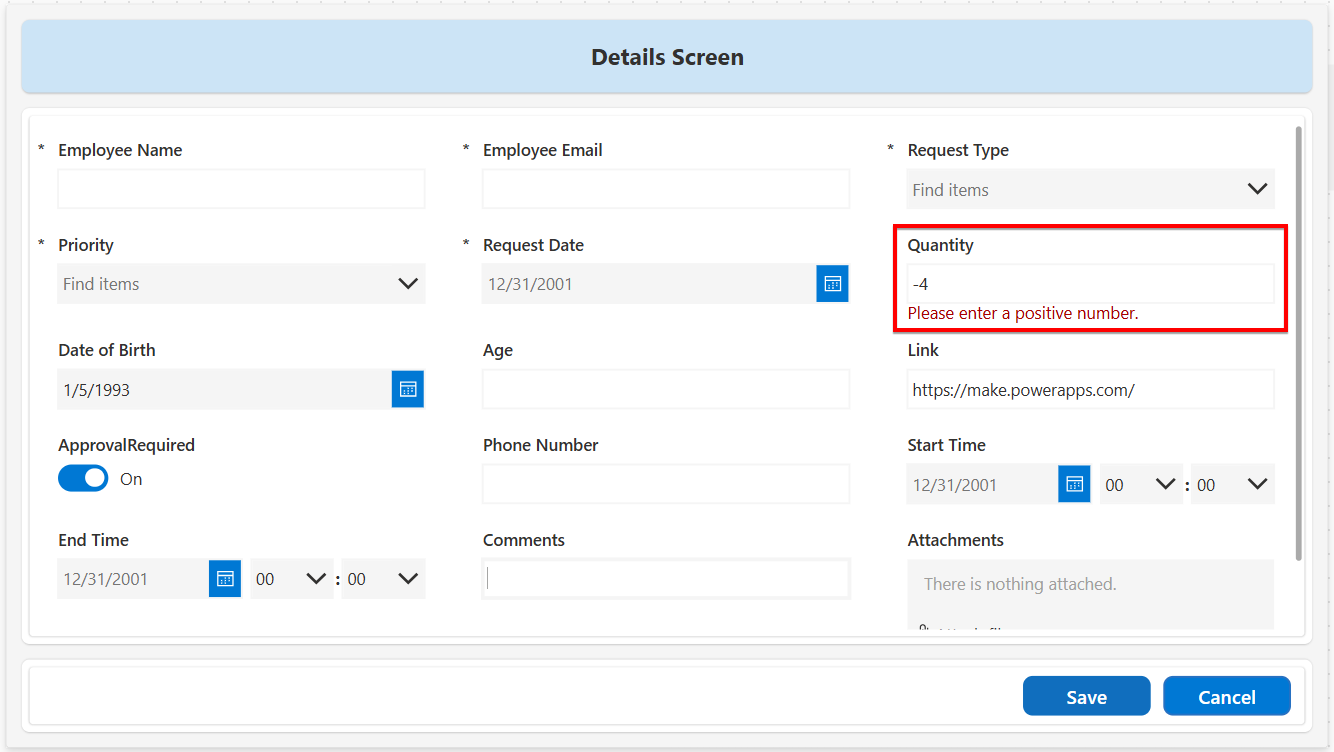Open Date of Birth calendar icon
The height and width of the screenshot is (752, 1334).
(407, 389)
